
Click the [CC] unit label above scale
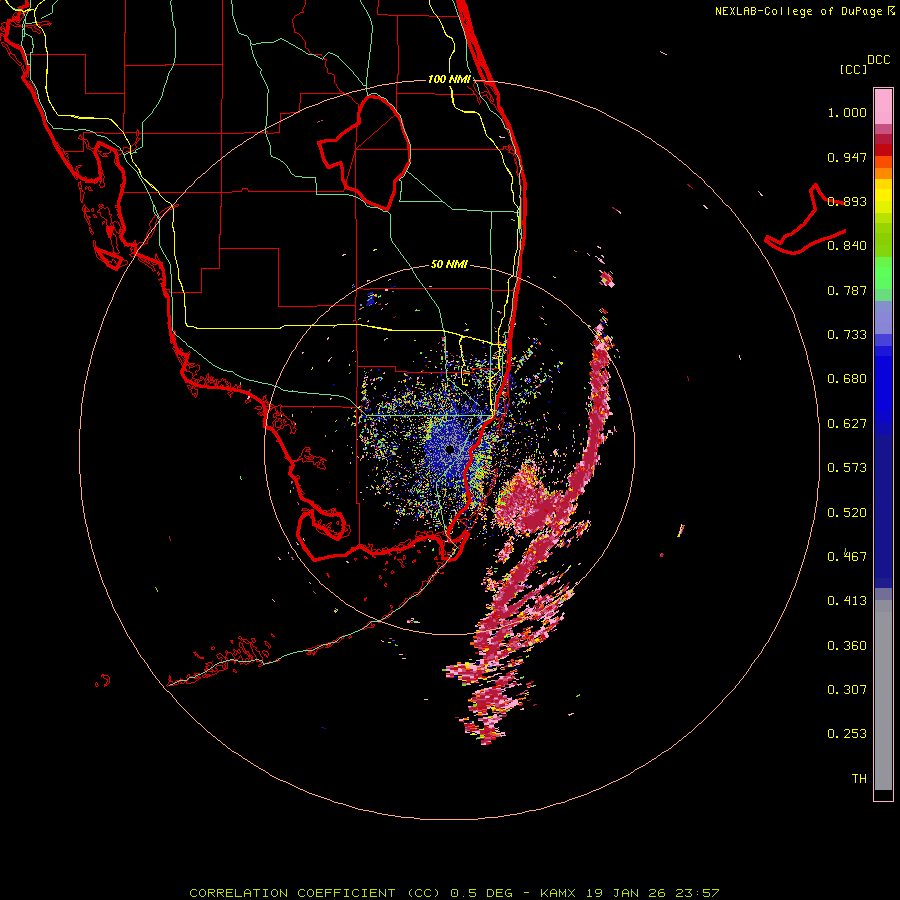click(x=853, y=69)
